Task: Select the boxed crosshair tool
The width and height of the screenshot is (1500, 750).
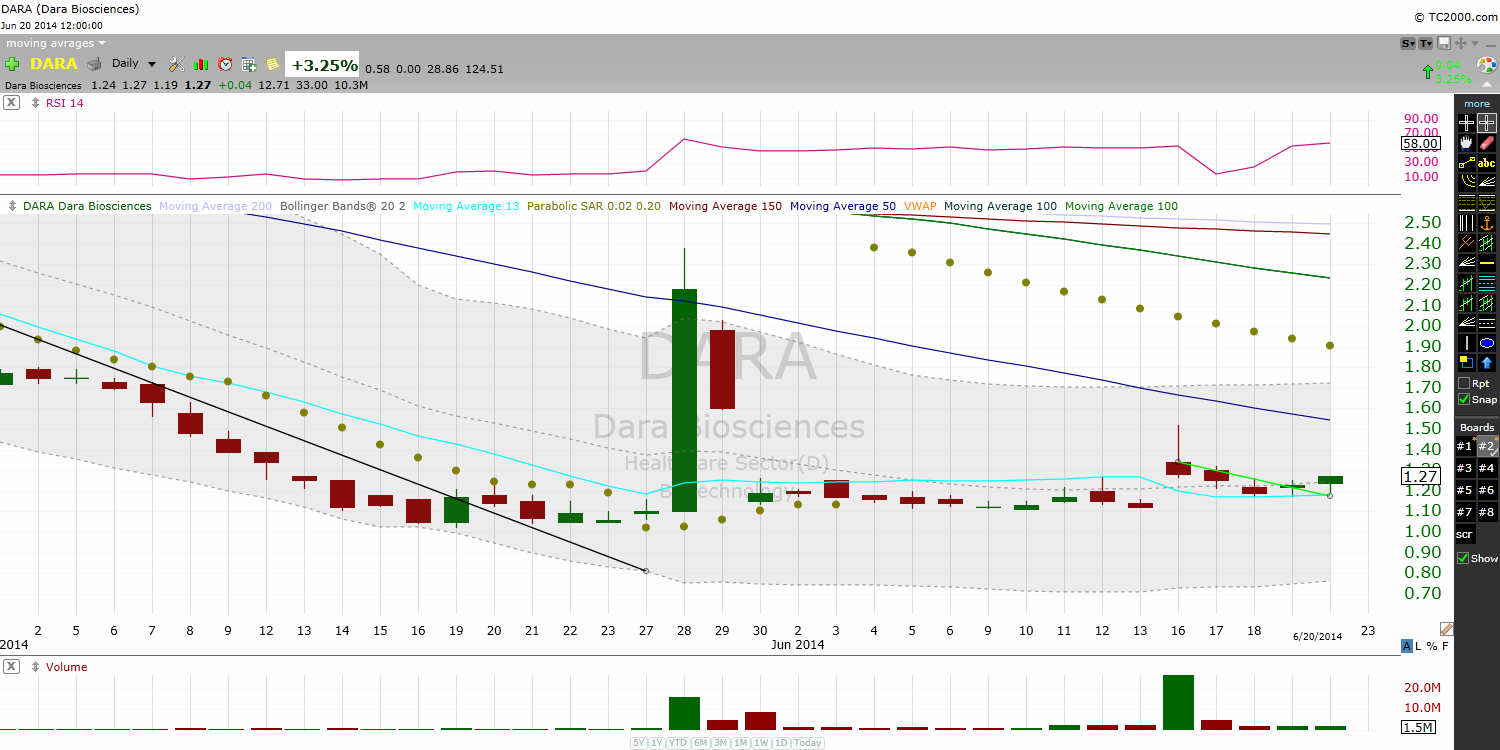Action: click(1487, 122)
